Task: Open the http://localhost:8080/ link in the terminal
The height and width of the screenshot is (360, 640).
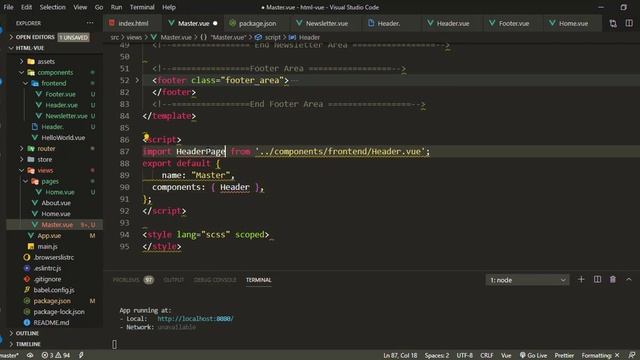Action: 196,319
